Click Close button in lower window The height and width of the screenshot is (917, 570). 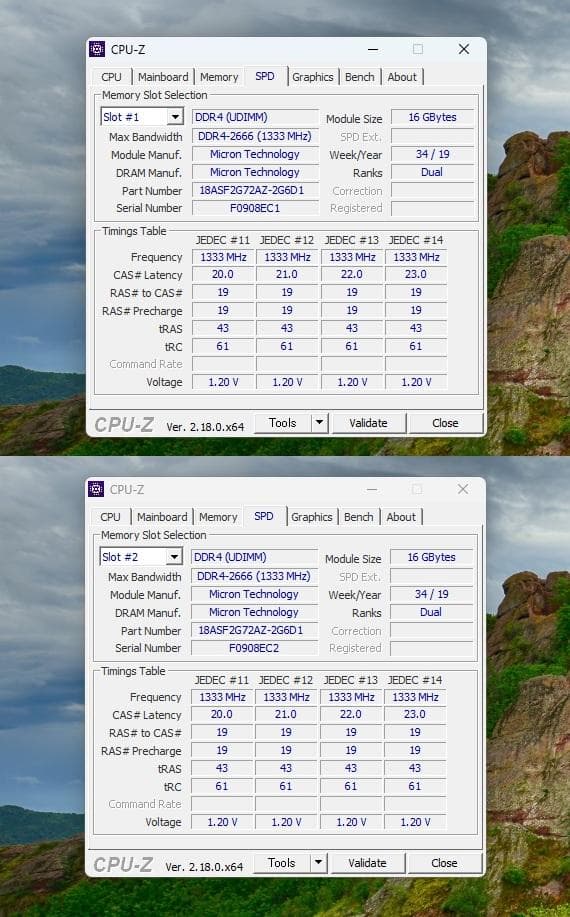pyautogui.click(x=444, y=863)
